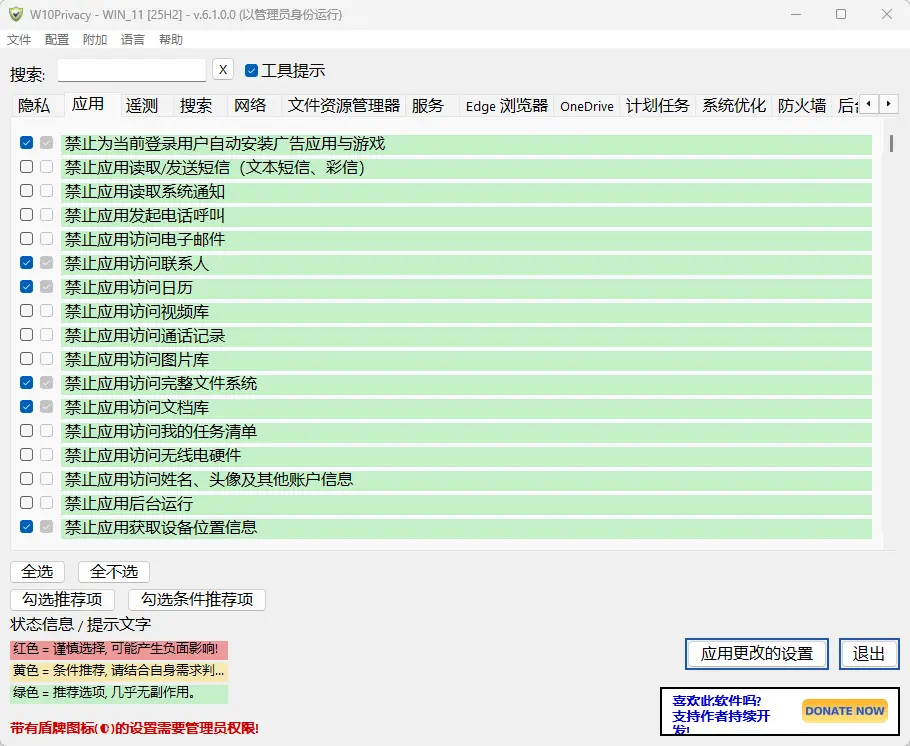910x746 pixels.
Task: Check the 禁止应用读取系统通知 checkbox
Action: click(26, 190)
